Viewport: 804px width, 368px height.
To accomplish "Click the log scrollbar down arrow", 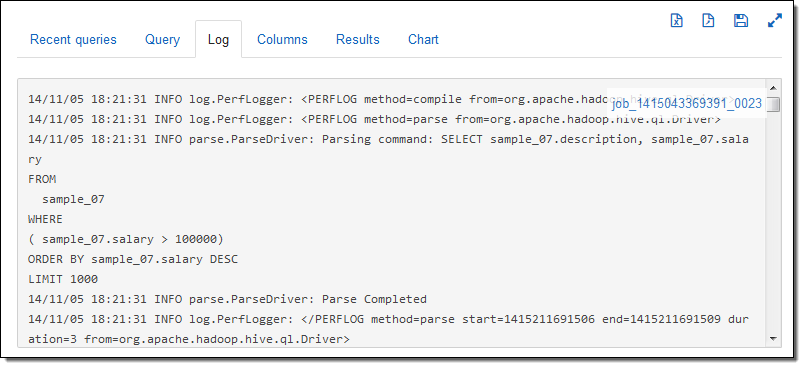I will [773, 339].
